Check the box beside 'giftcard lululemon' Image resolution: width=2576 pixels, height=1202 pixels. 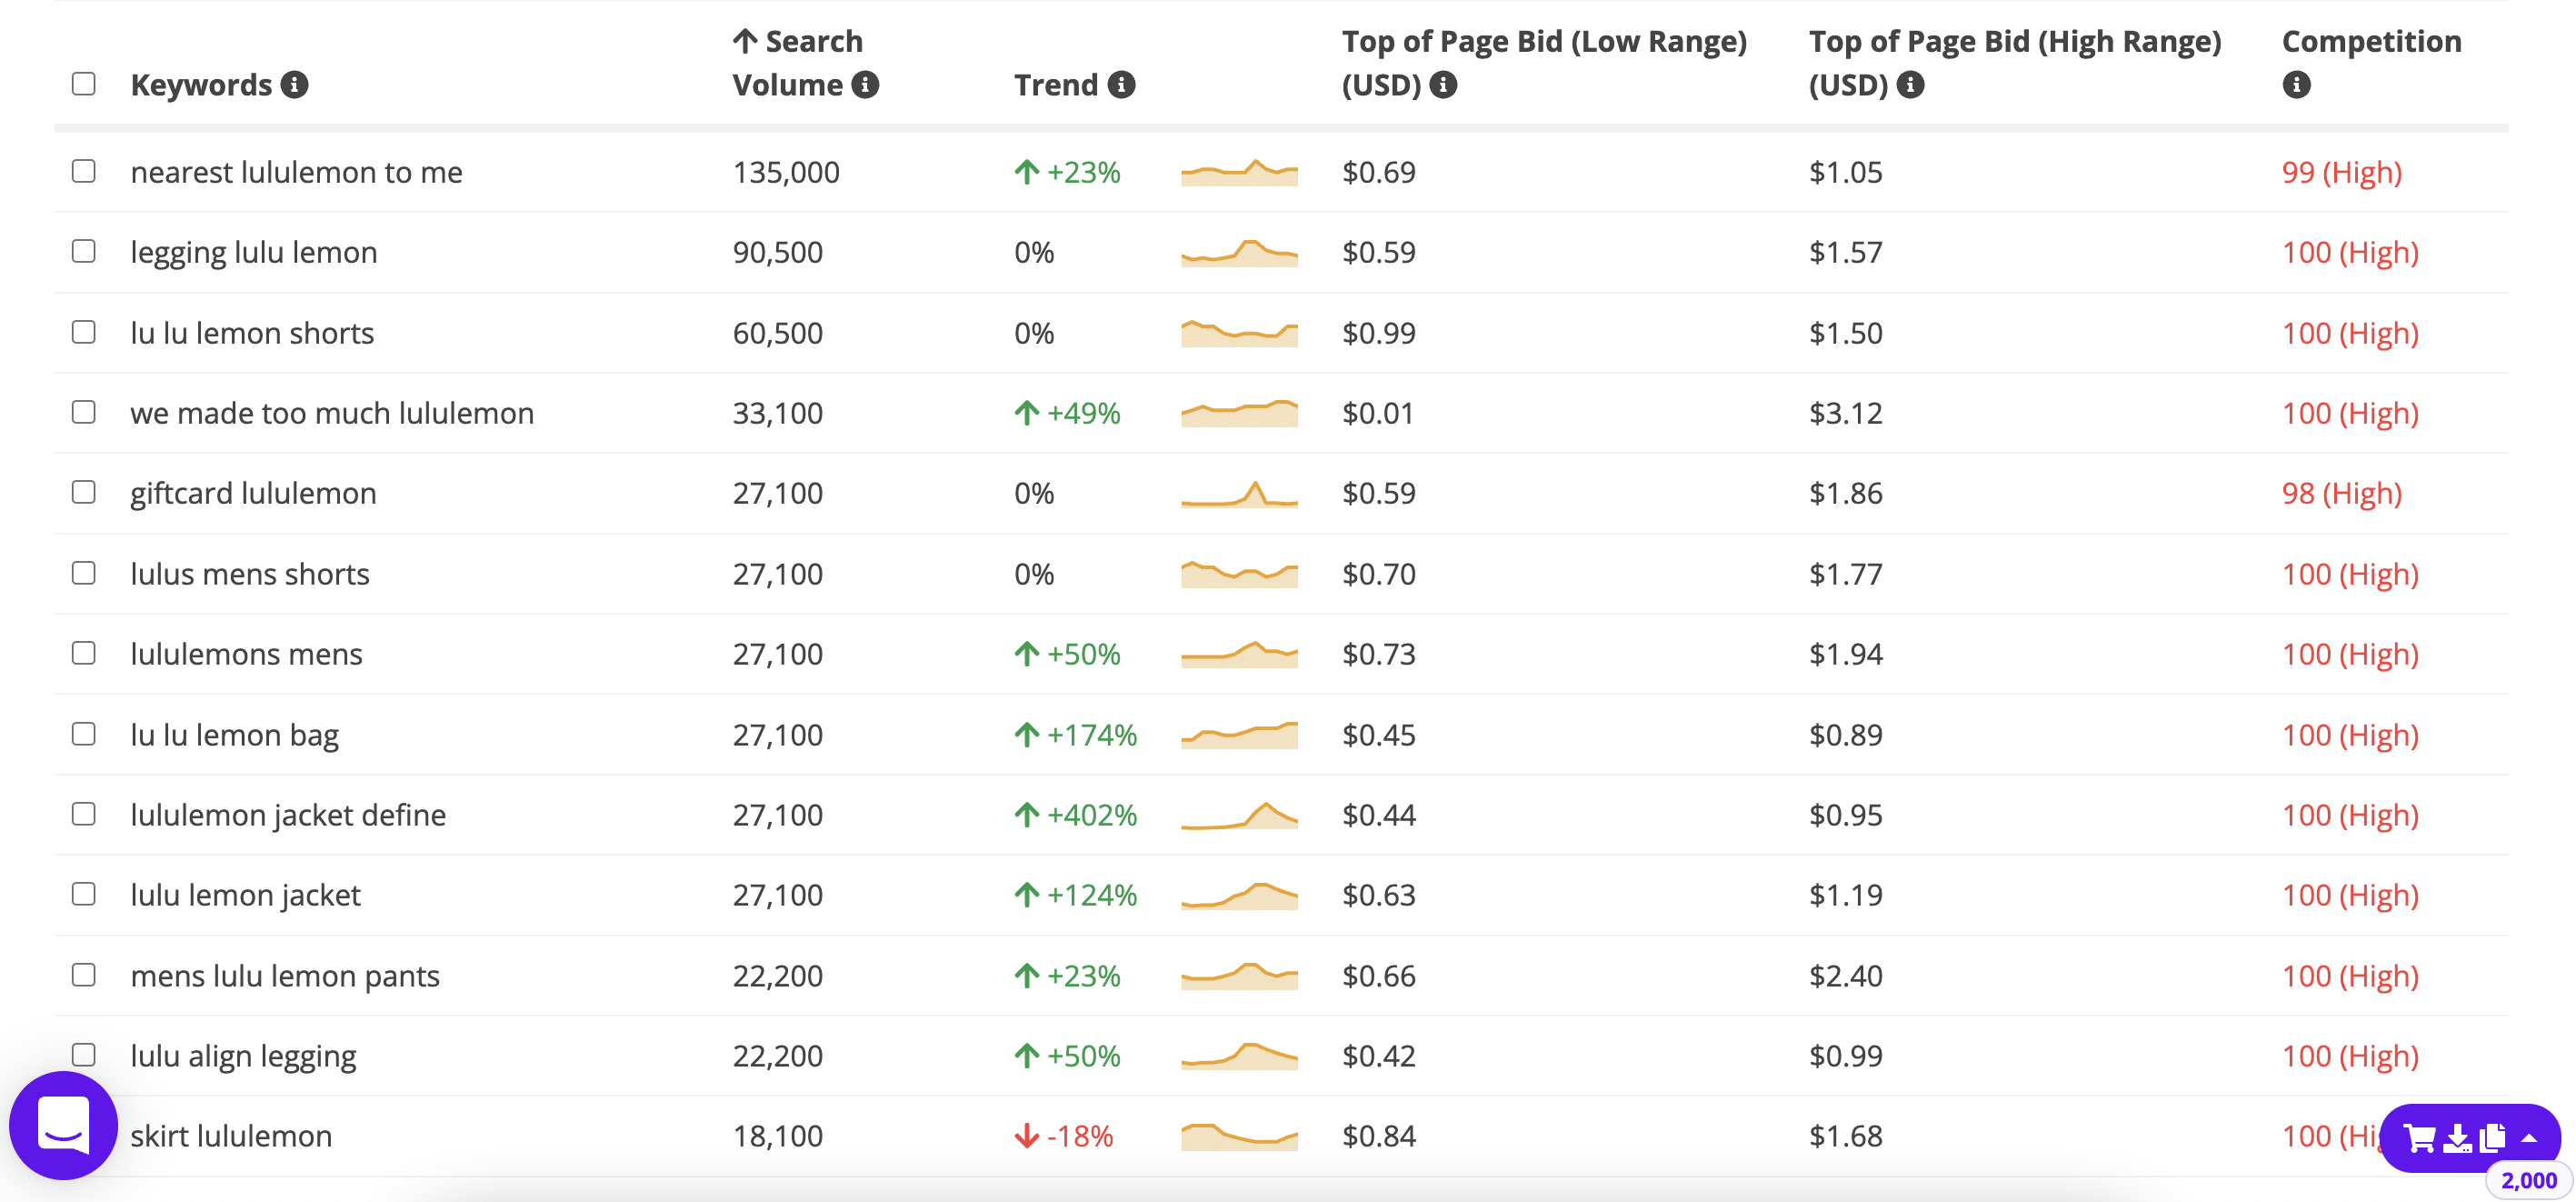click(x=83, y=492)
